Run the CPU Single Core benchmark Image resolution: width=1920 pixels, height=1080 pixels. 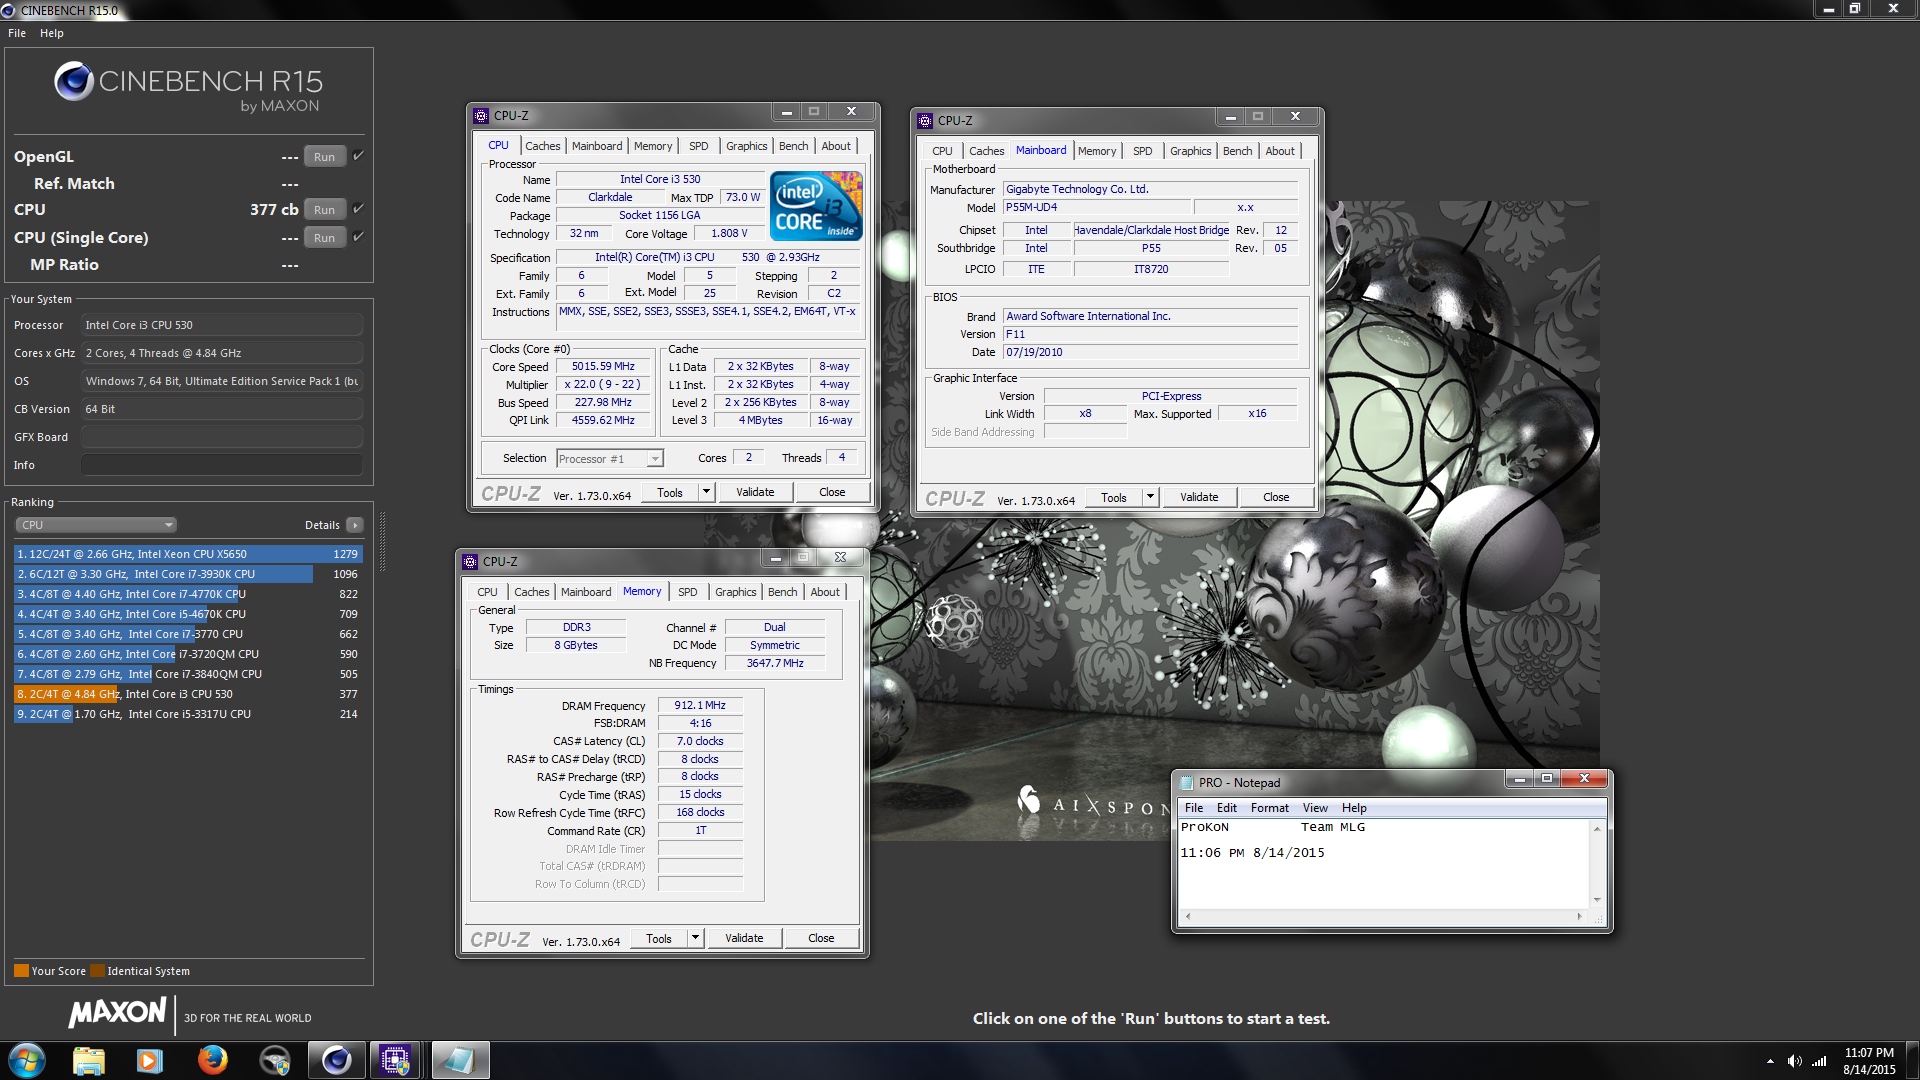pos(324,238)
